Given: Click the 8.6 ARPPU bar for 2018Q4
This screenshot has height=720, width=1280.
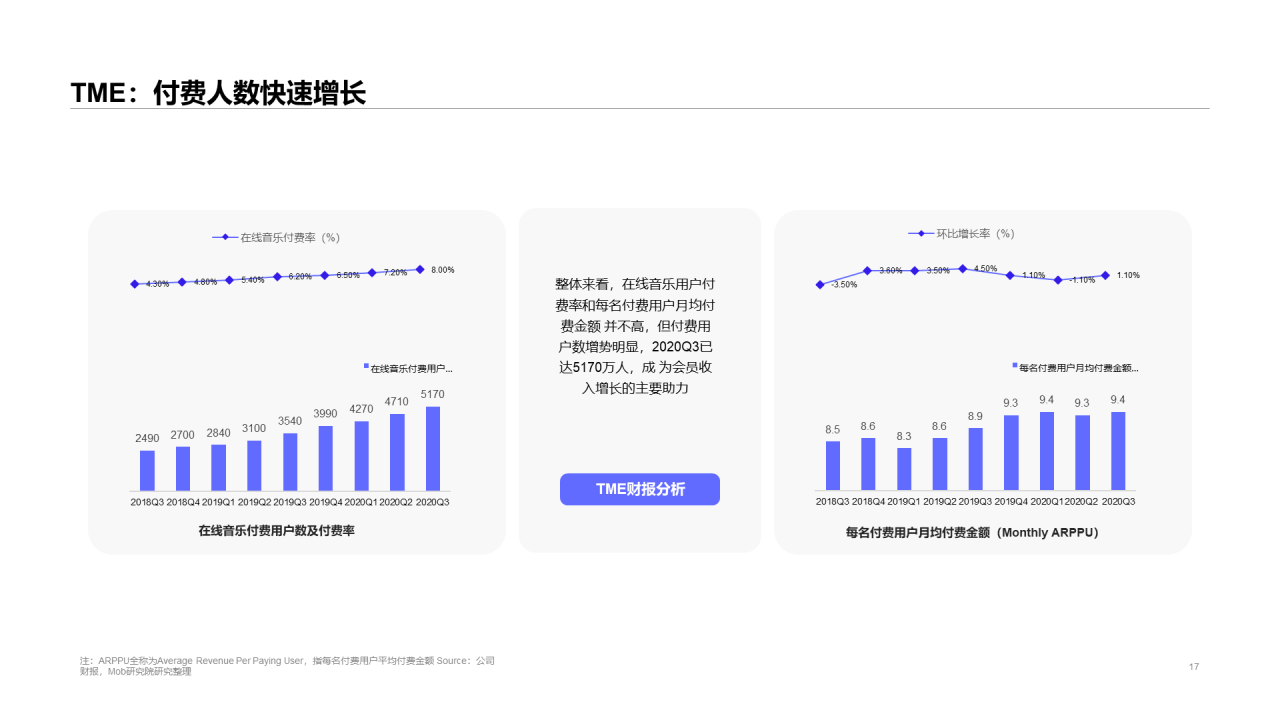Looking at the screenshot, I should tap(868, 464).
